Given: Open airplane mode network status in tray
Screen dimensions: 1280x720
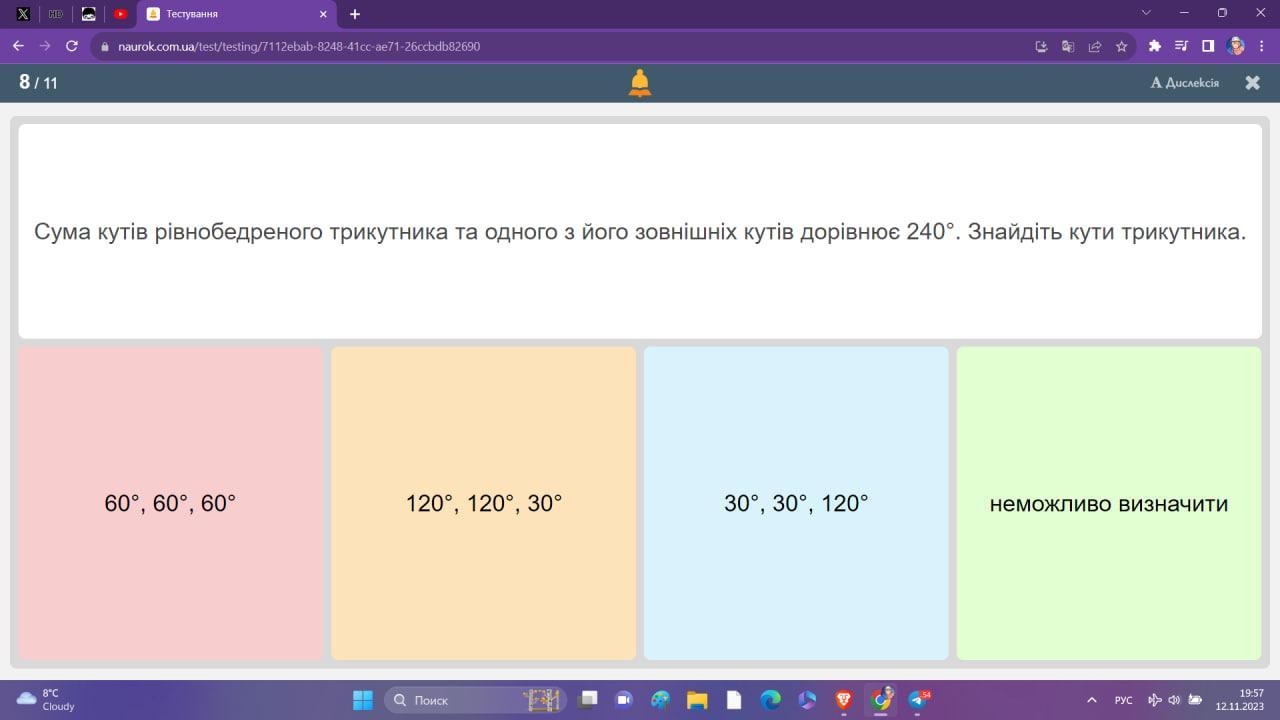Looking at the screenshot, I should coord(1155,700).
